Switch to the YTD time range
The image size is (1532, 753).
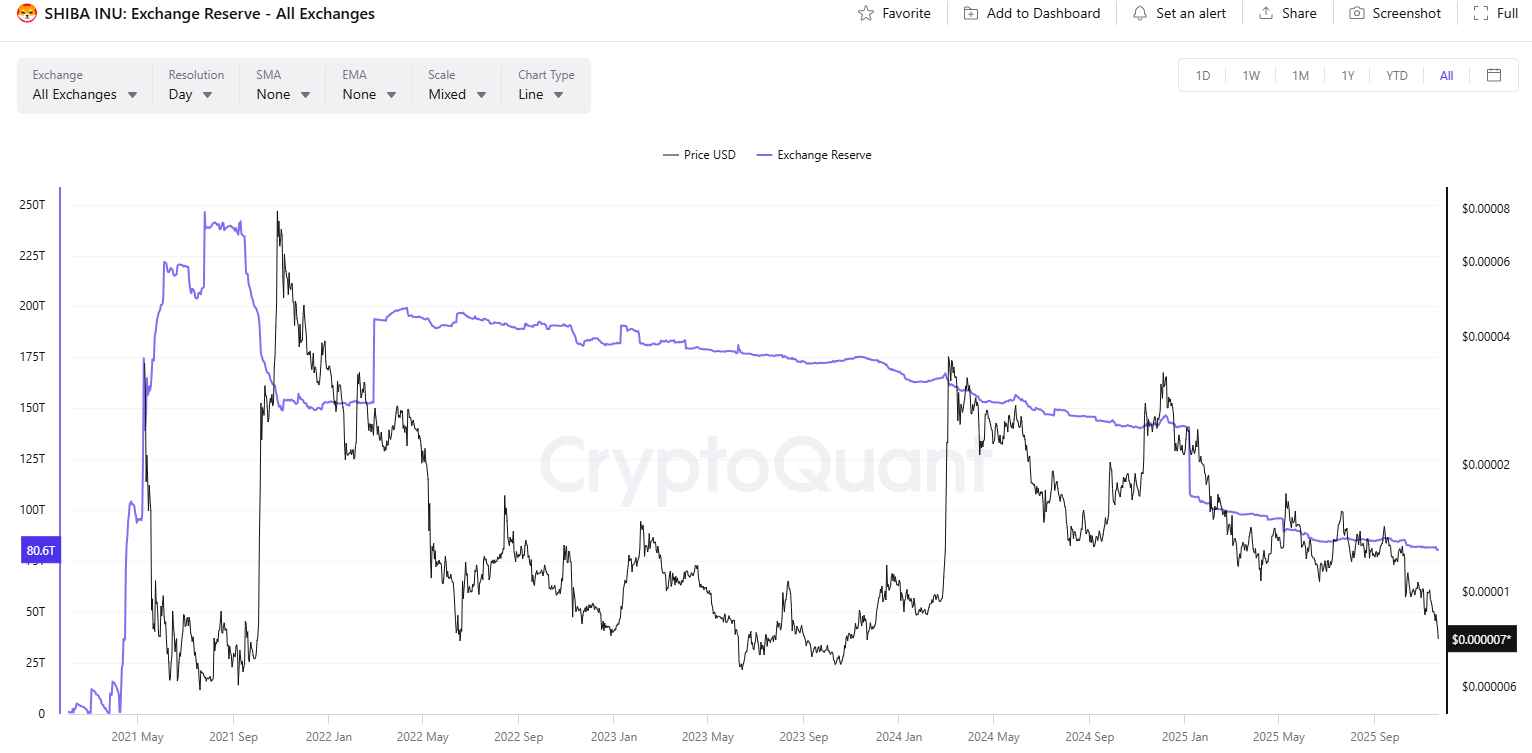pyautogui.click(x=1397, y=75)
